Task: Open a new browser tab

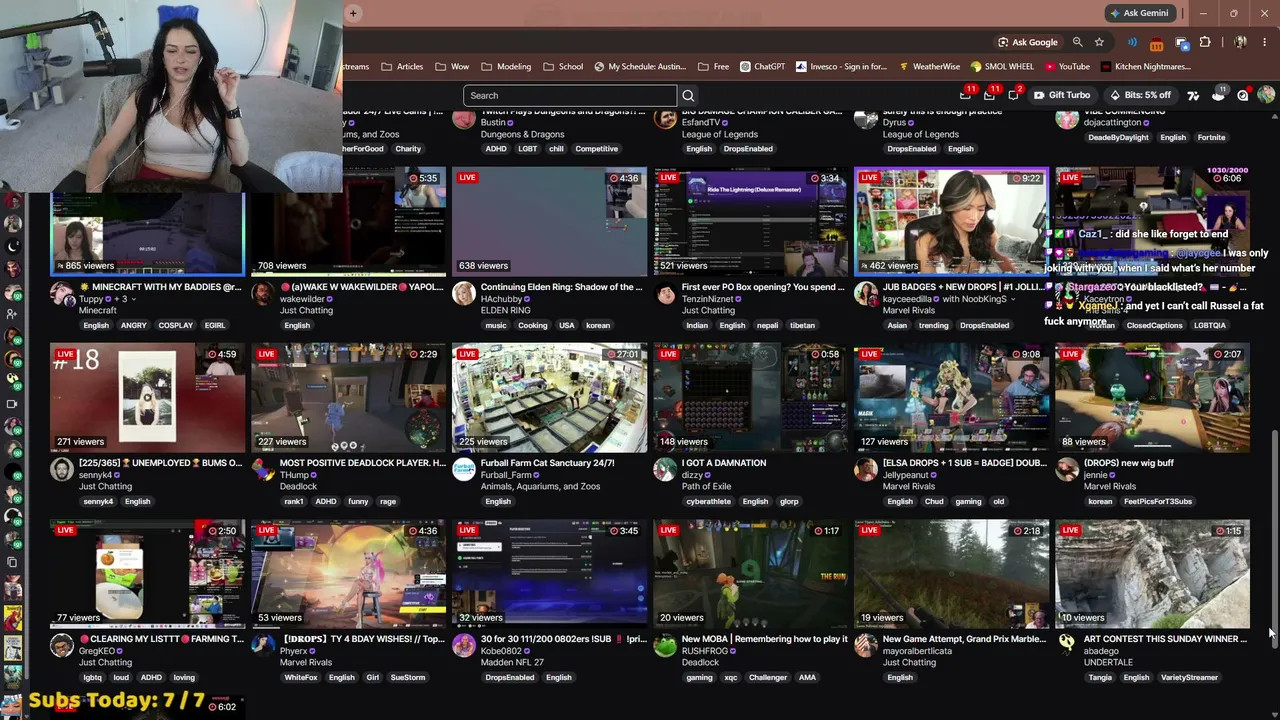Action: point(354,13)
